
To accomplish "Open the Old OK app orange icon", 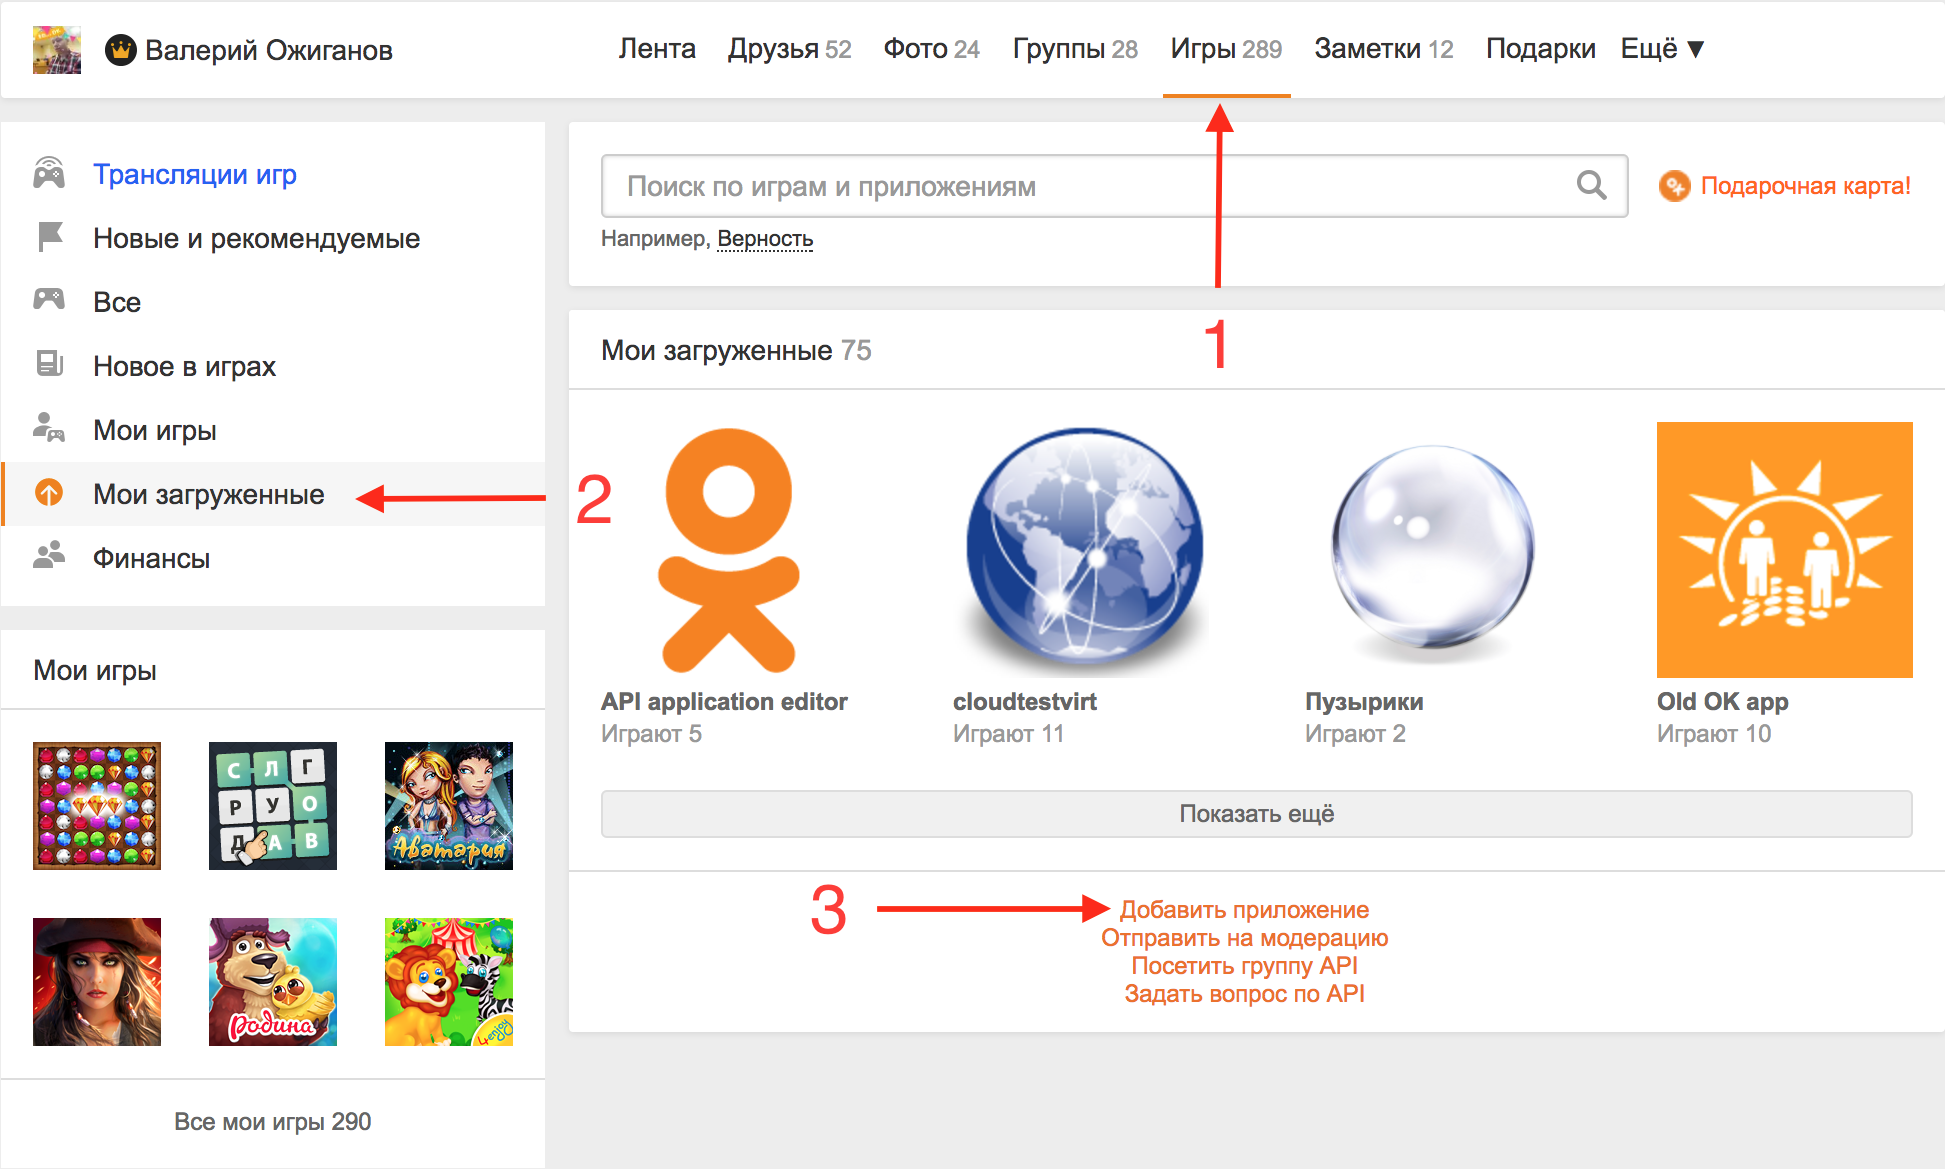I will 1785,550.
